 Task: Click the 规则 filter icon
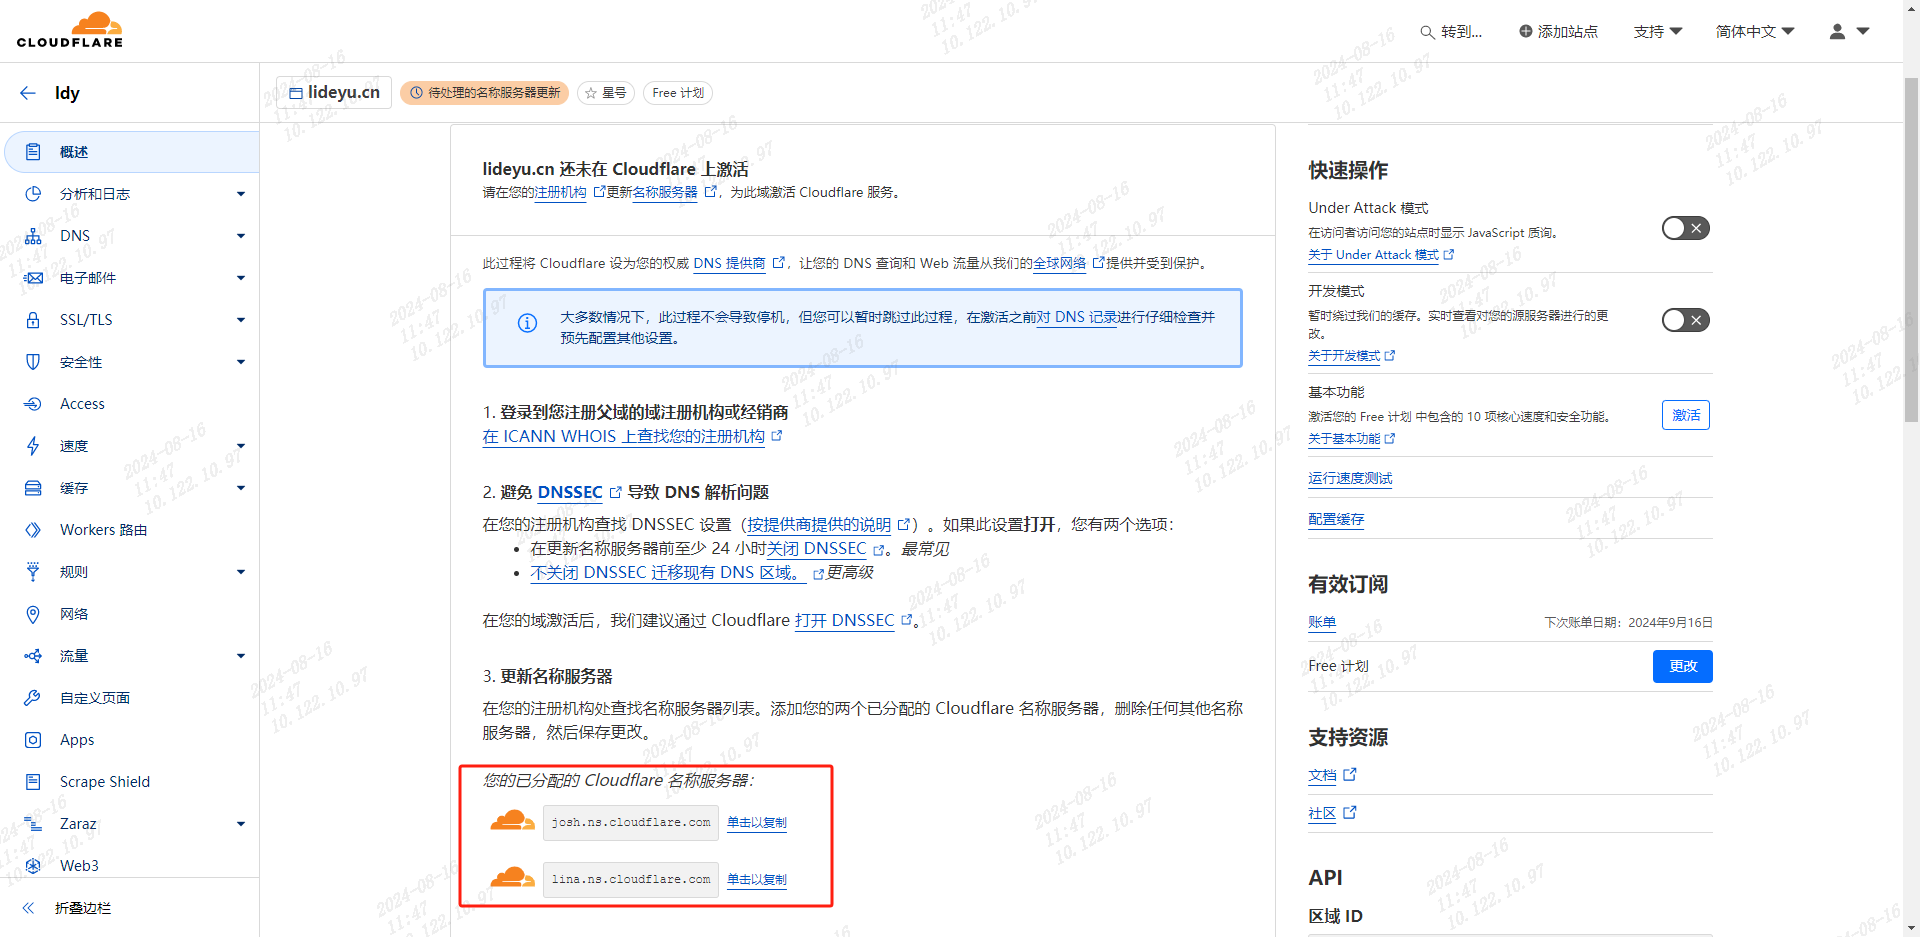[x=33, y=572]
